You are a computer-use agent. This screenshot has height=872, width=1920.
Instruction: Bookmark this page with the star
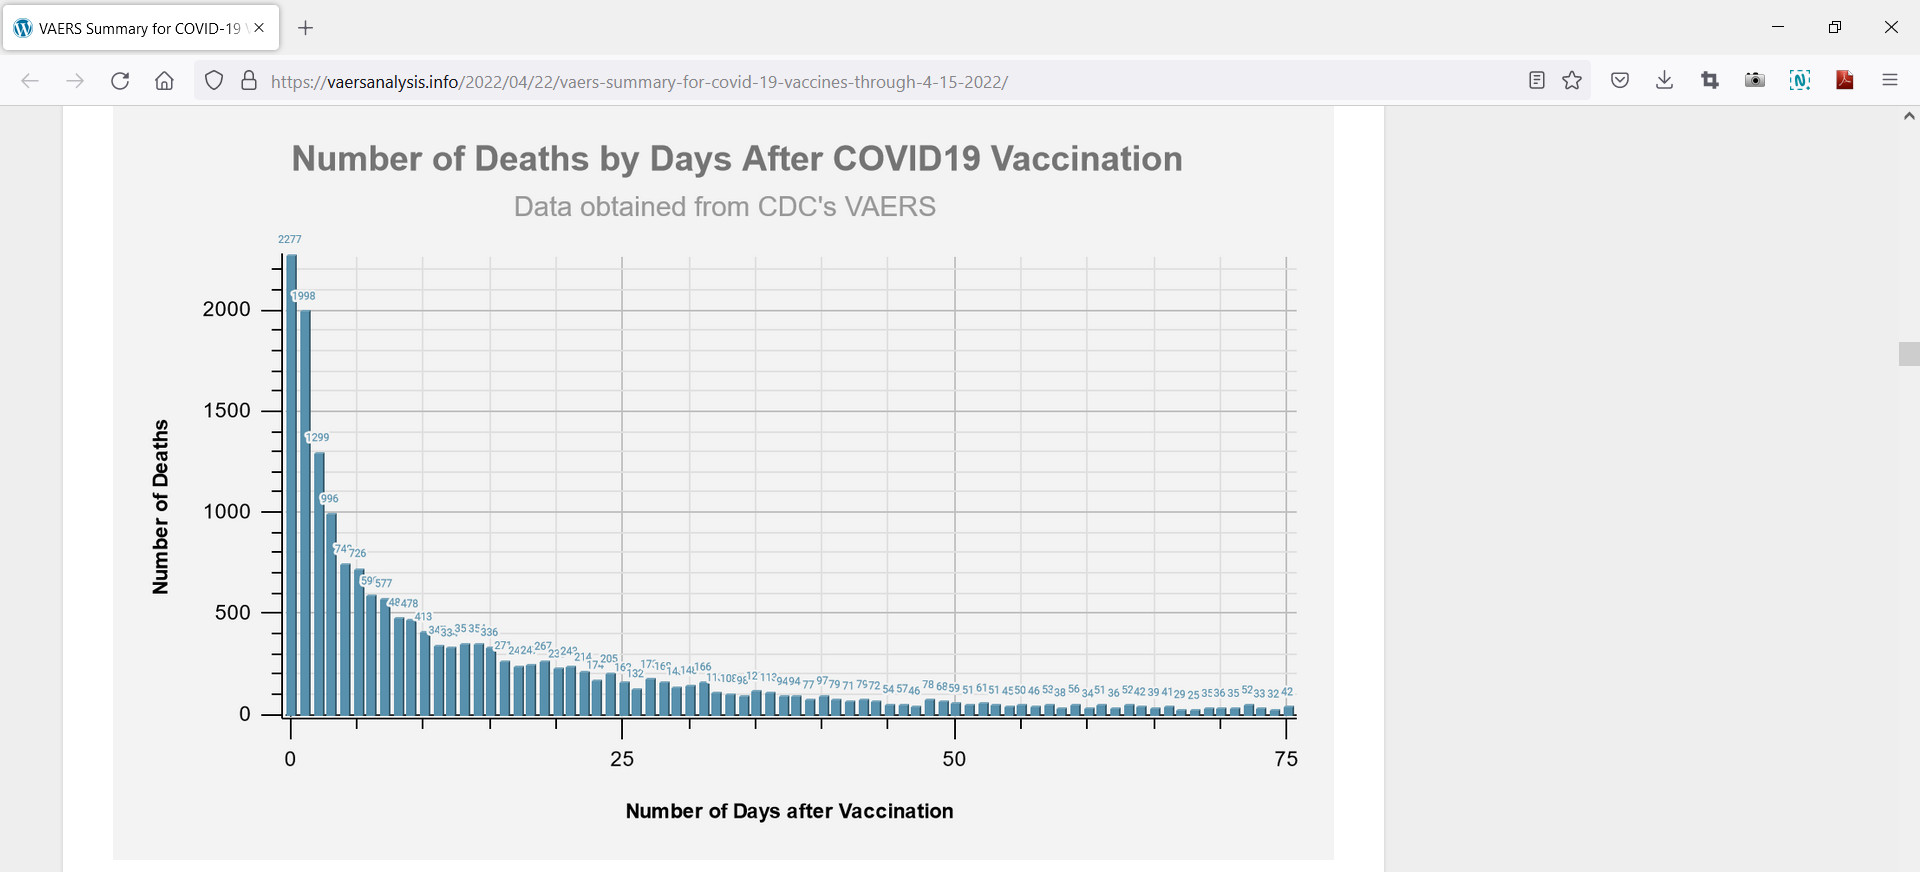[x=1572, y=81]
